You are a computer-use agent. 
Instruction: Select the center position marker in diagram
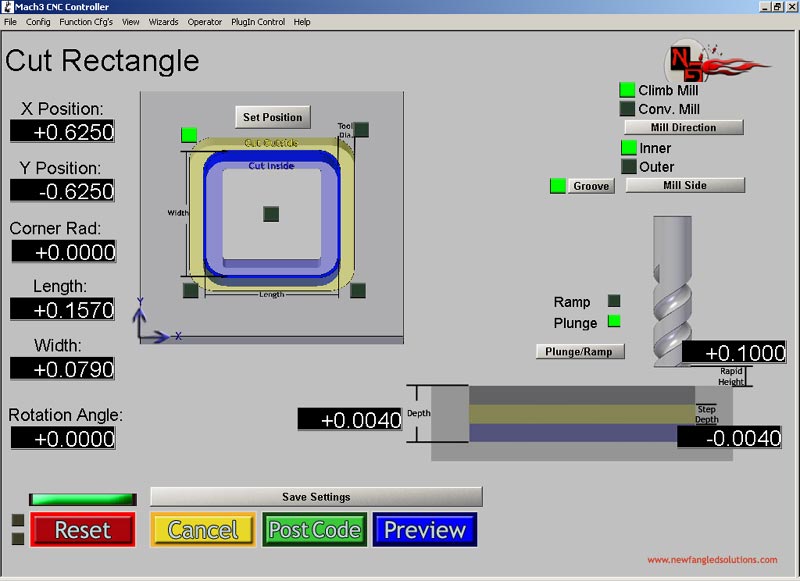(271, 214)
